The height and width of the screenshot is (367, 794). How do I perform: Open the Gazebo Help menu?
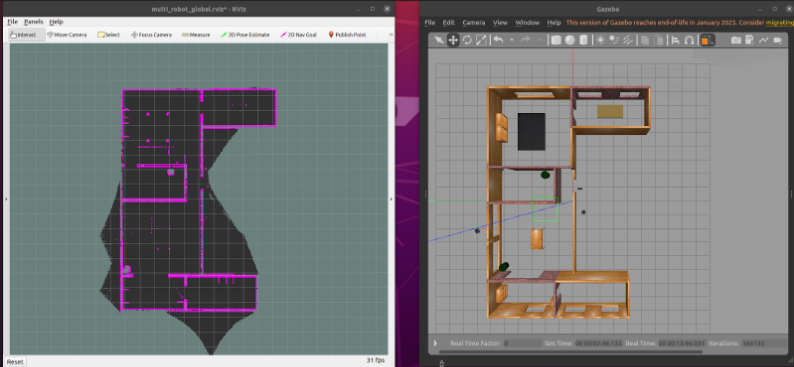tap(554, 23)
